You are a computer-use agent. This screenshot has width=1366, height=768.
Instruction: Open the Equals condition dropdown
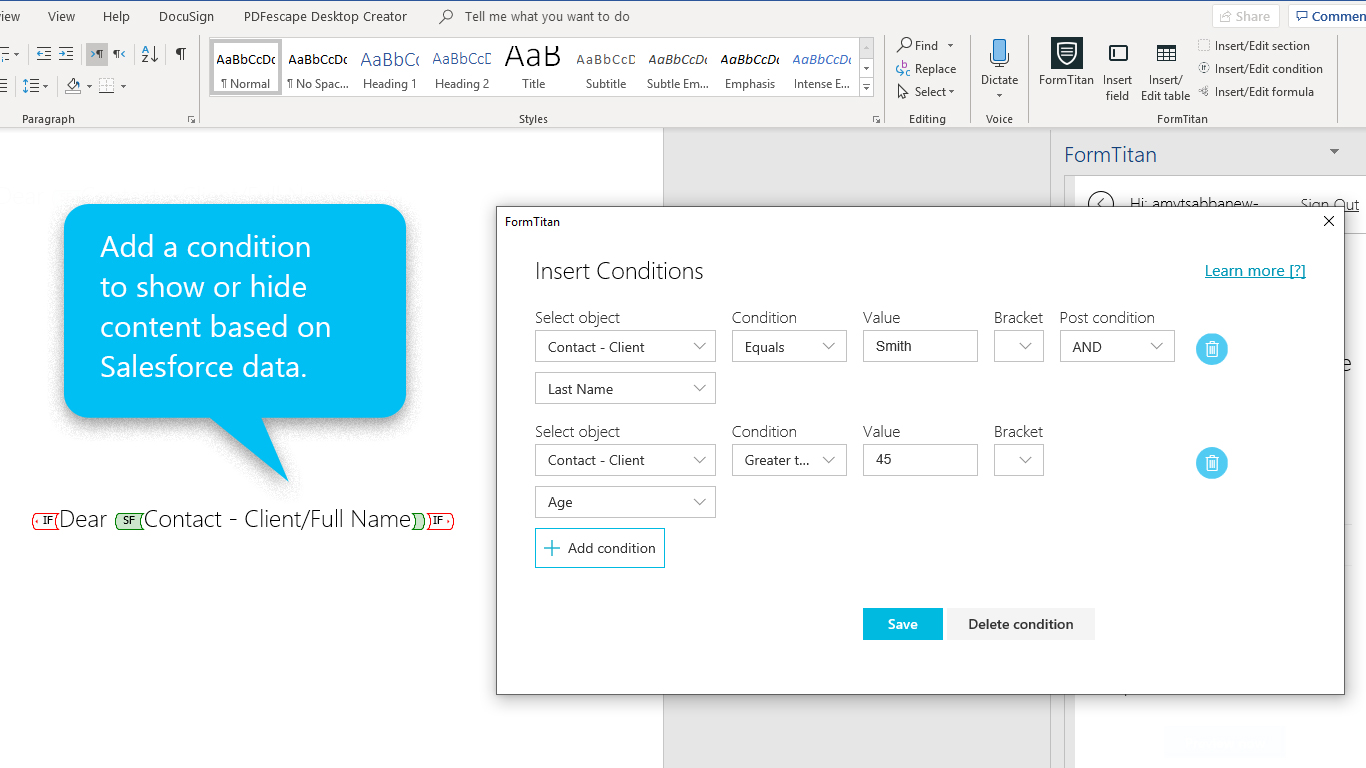[789, 346]
